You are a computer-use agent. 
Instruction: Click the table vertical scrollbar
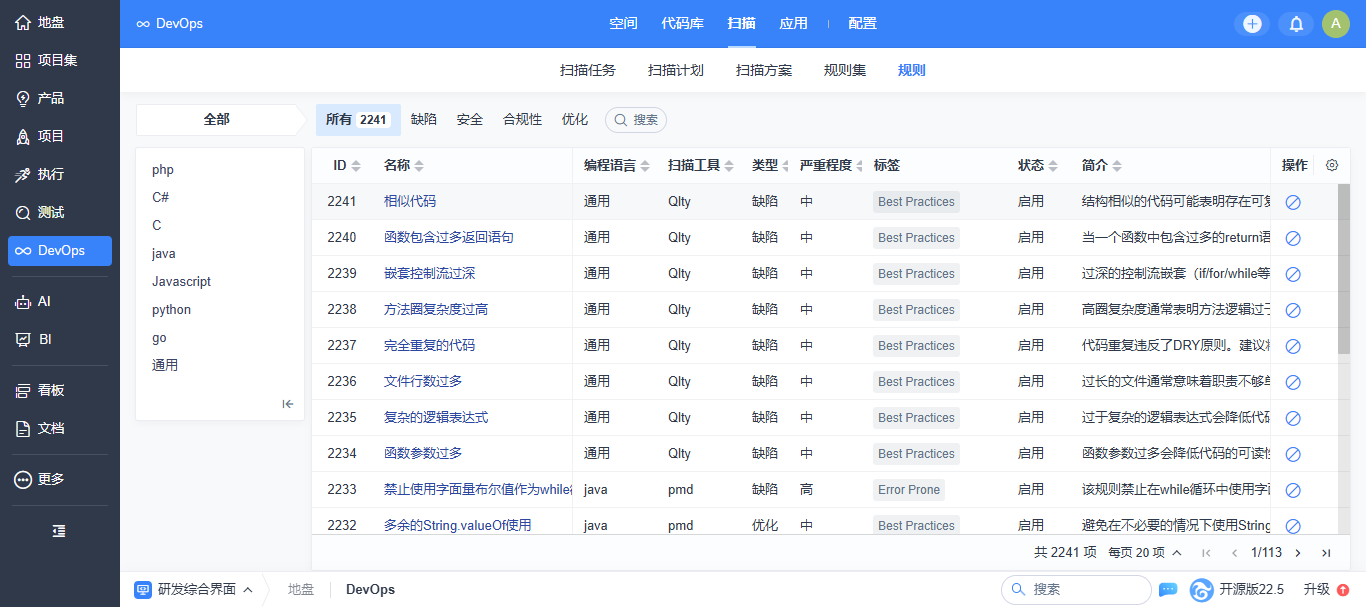[1344, 270]
